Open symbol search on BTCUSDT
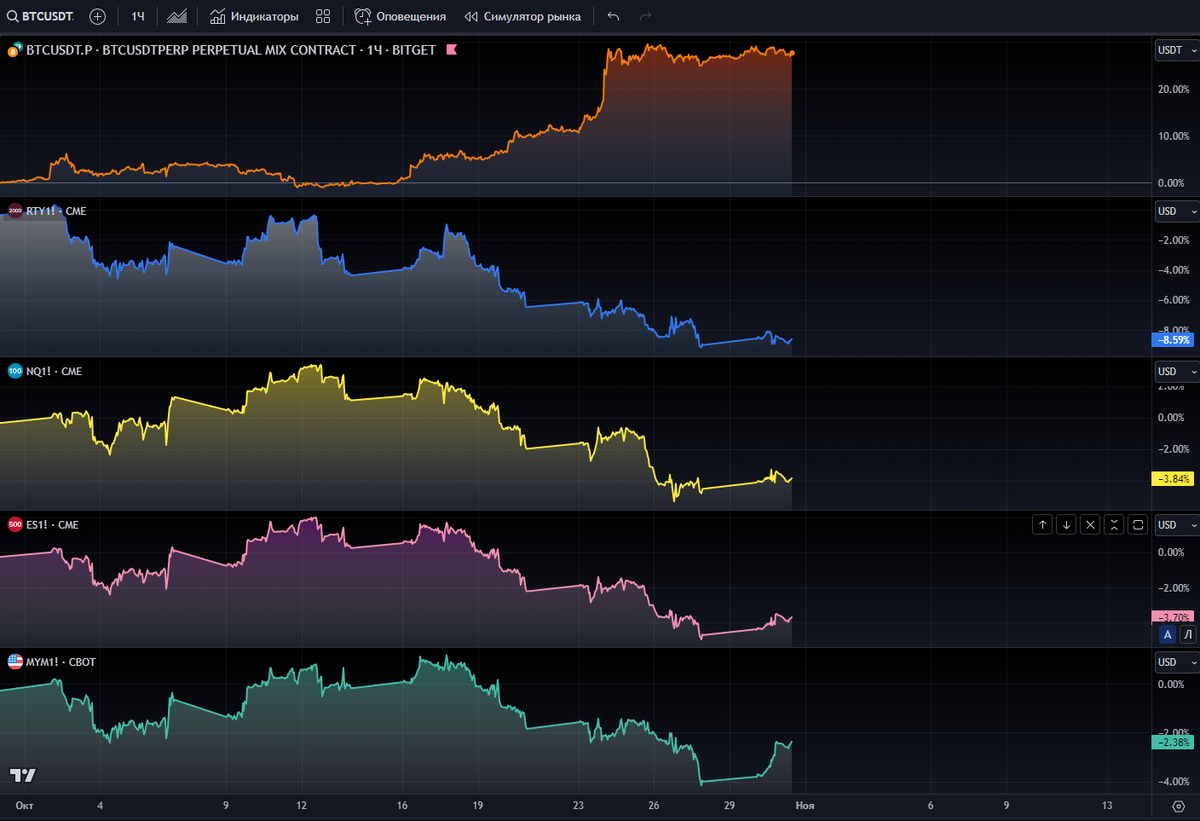The height and width of the screenshot is (821, 1200). click(40, 17)
